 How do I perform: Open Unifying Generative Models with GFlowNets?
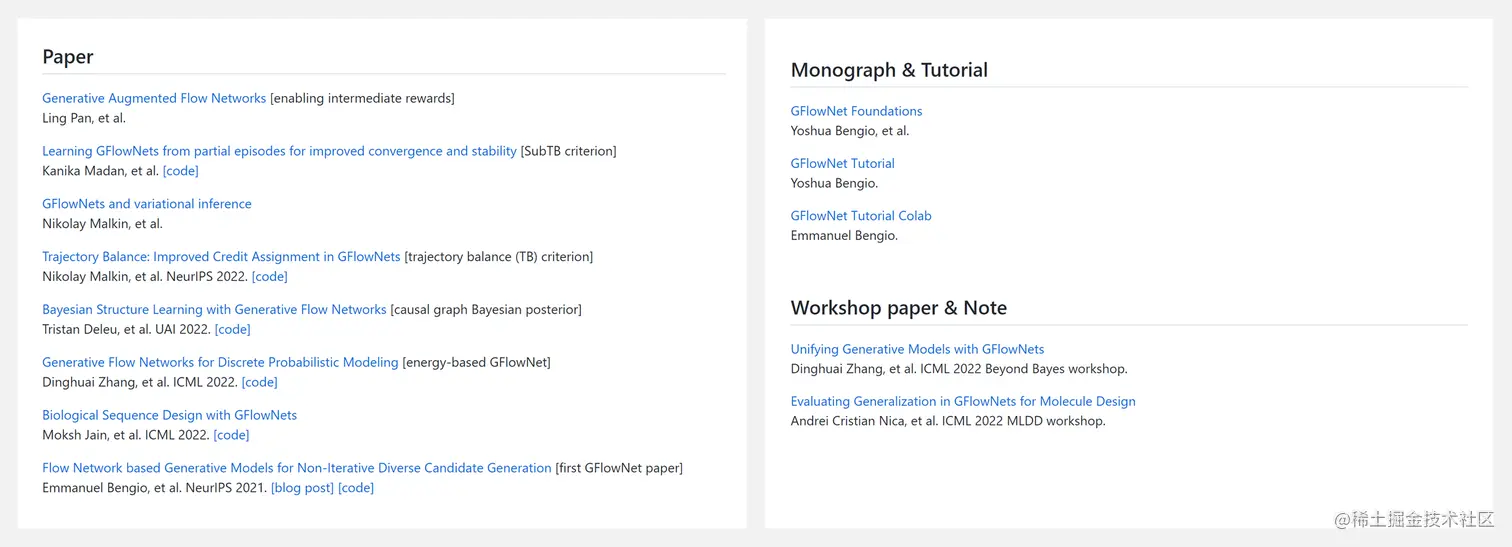coord(917,349)
